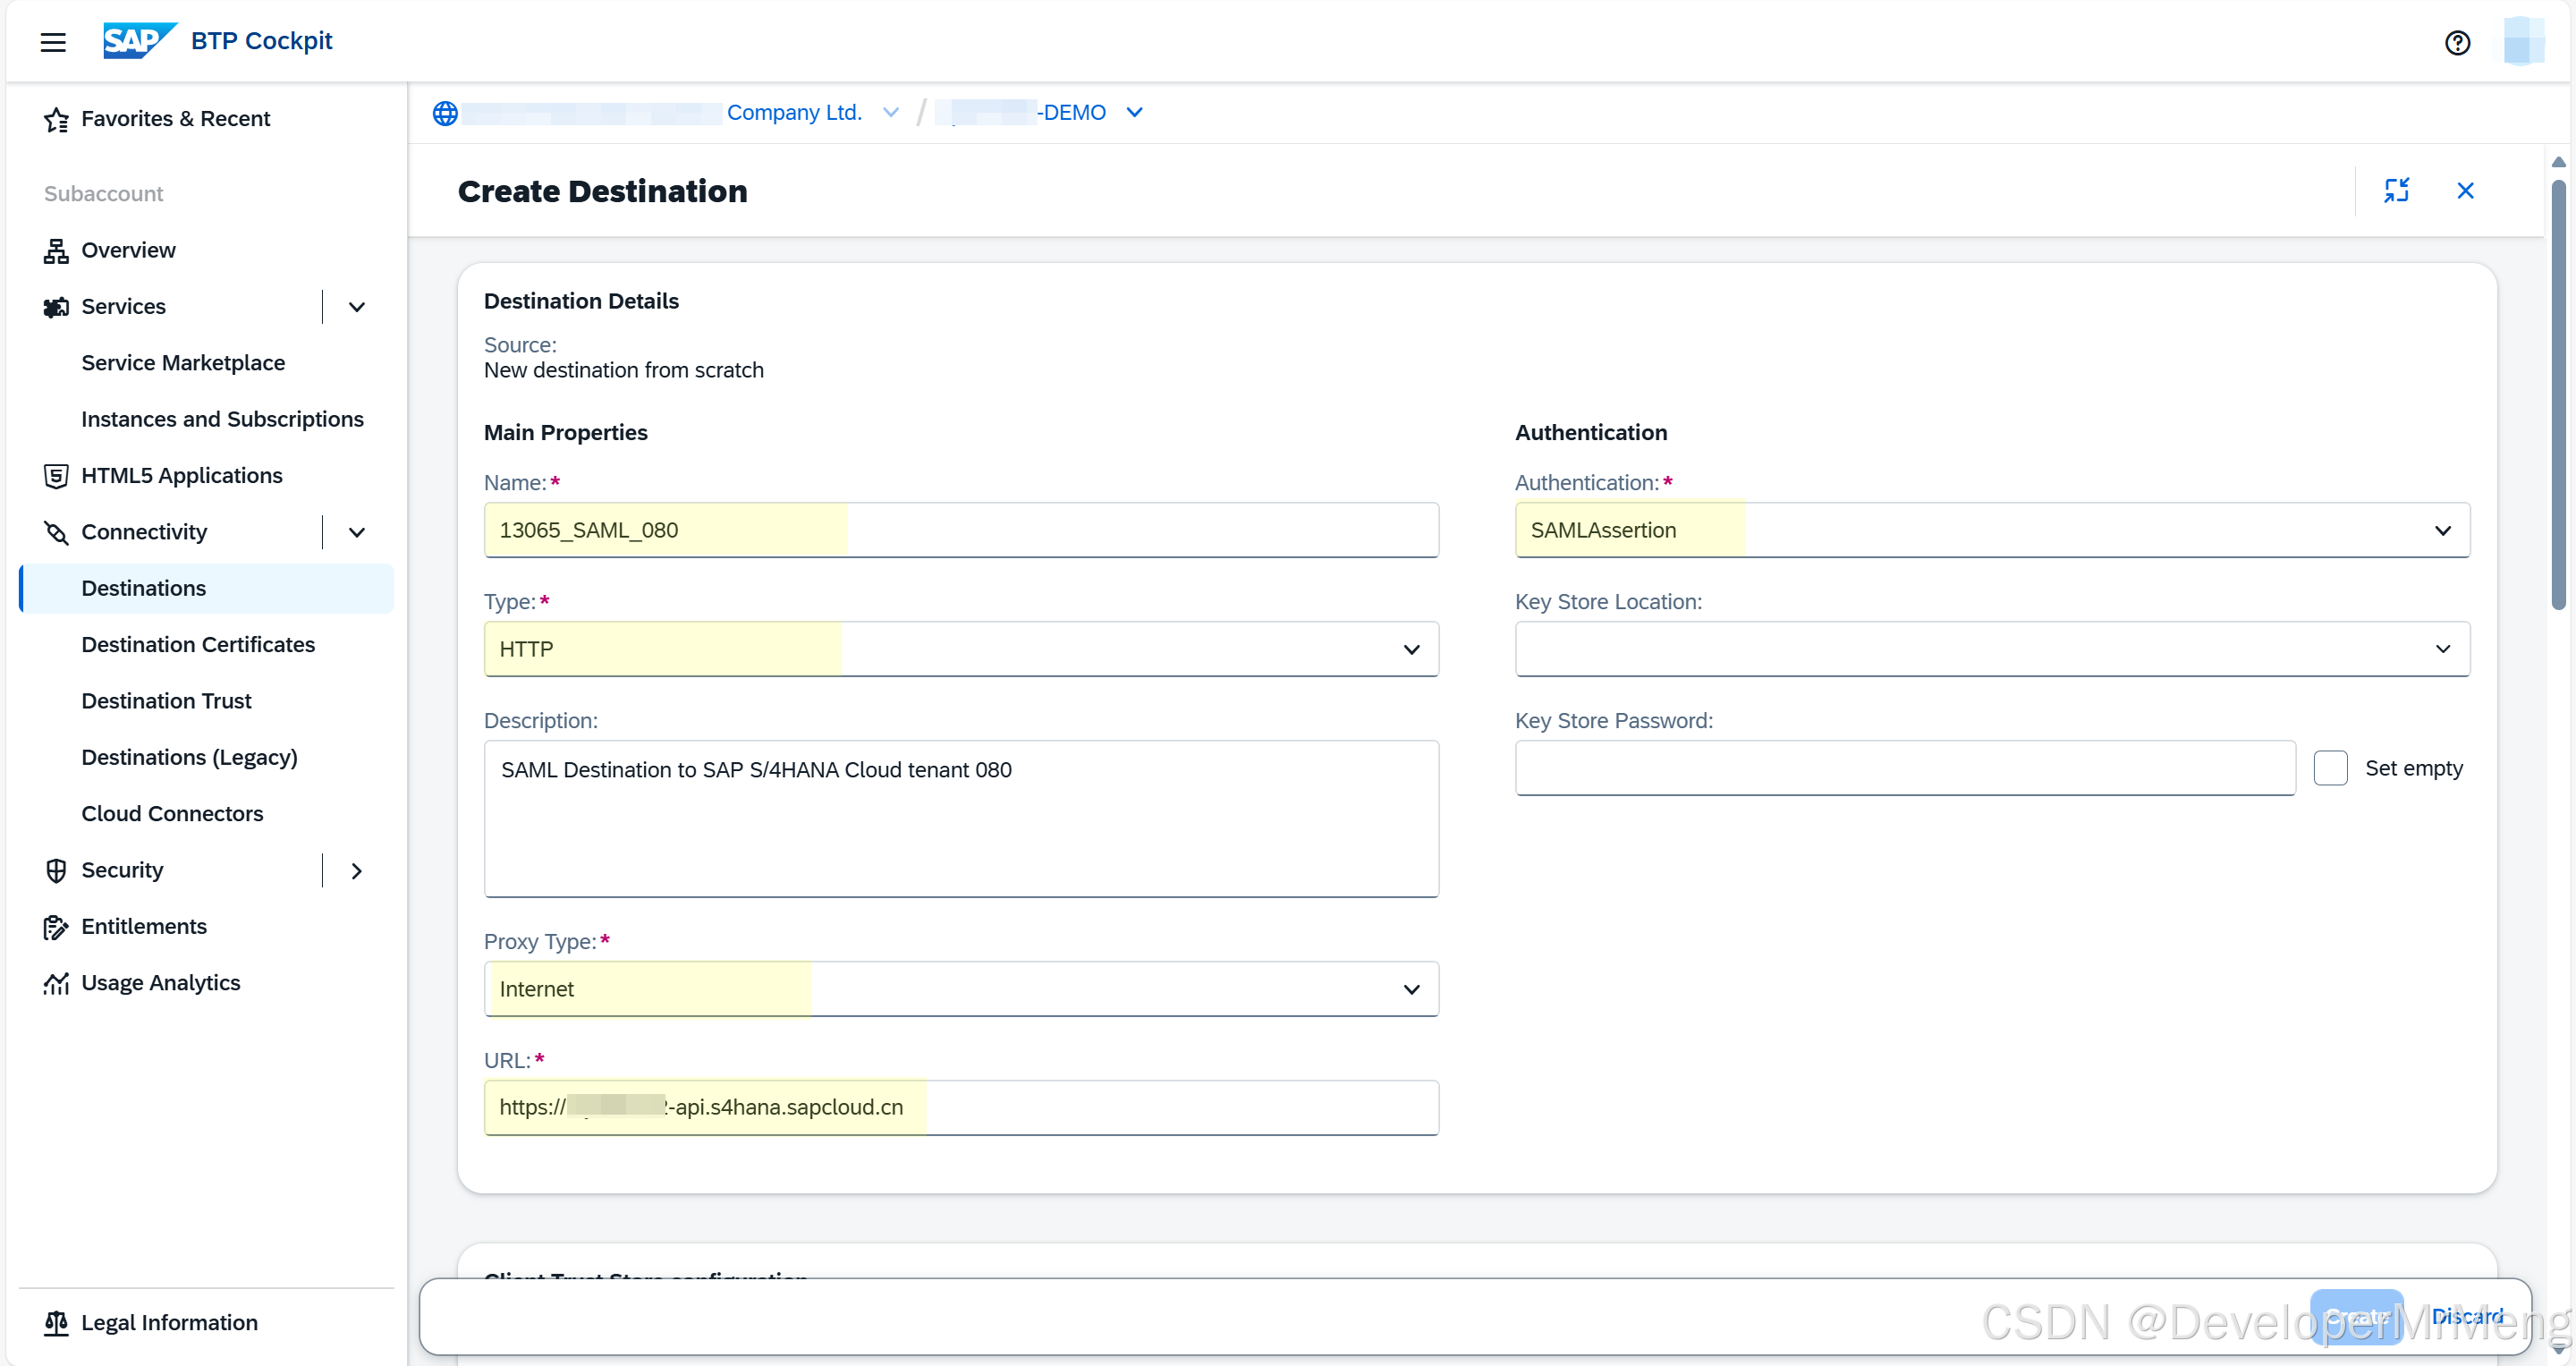Expand the Security menu chevron
This screenshot has width=2576, height=1366.
click(357, 871)
